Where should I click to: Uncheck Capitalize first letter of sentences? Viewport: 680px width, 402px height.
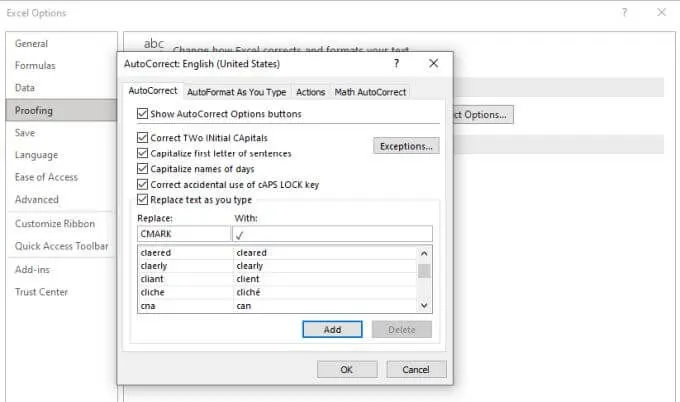click(x=142, y=154)
